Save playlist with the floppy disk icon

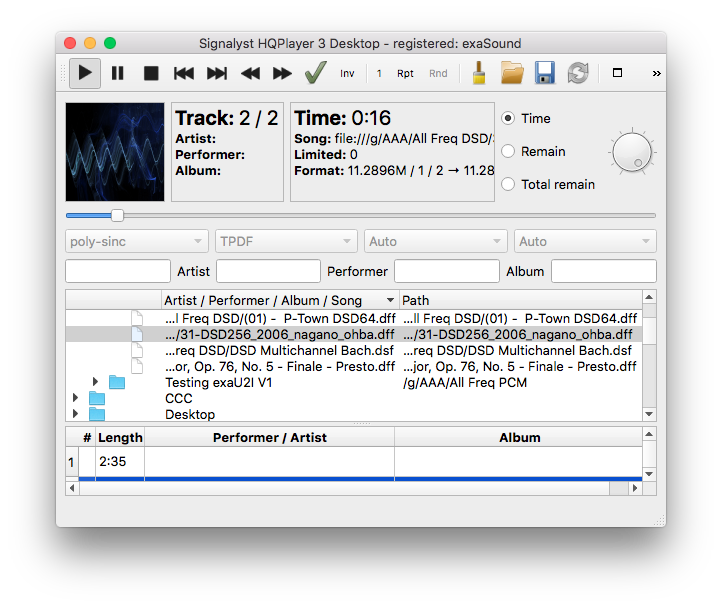[x=545, y=73]
